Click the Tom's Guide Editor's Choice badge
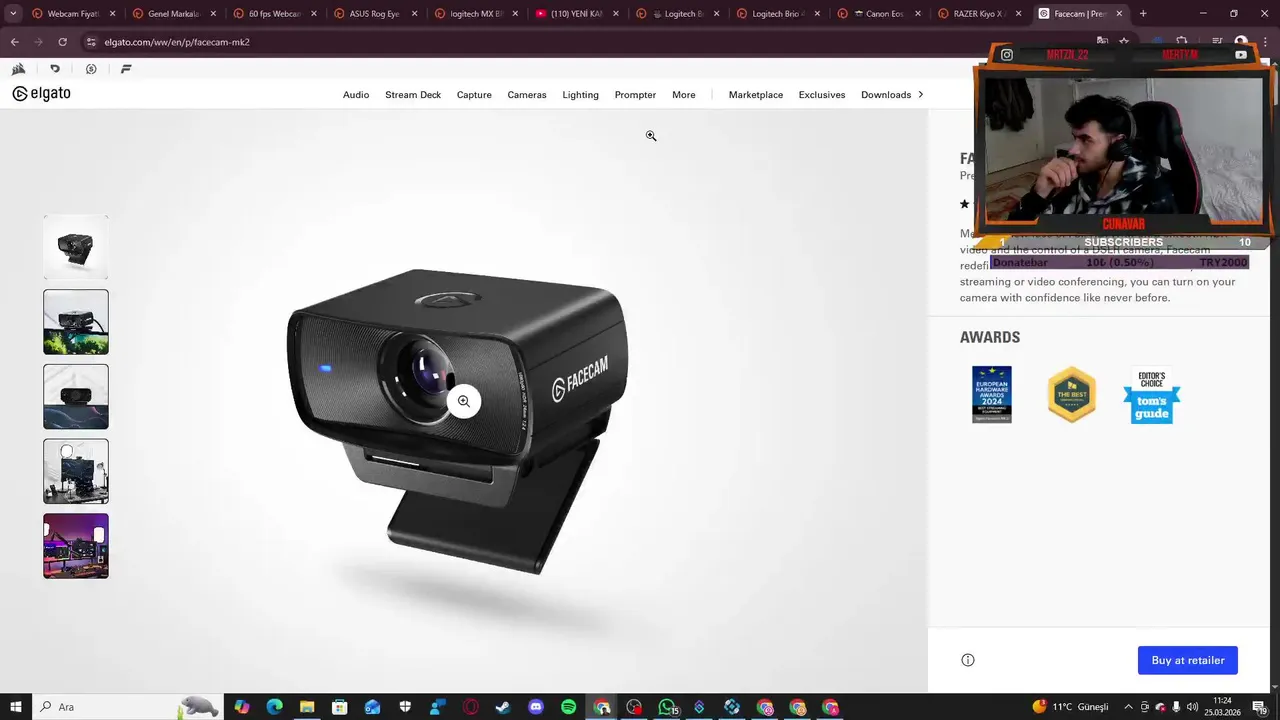 tap(1152, 396)
